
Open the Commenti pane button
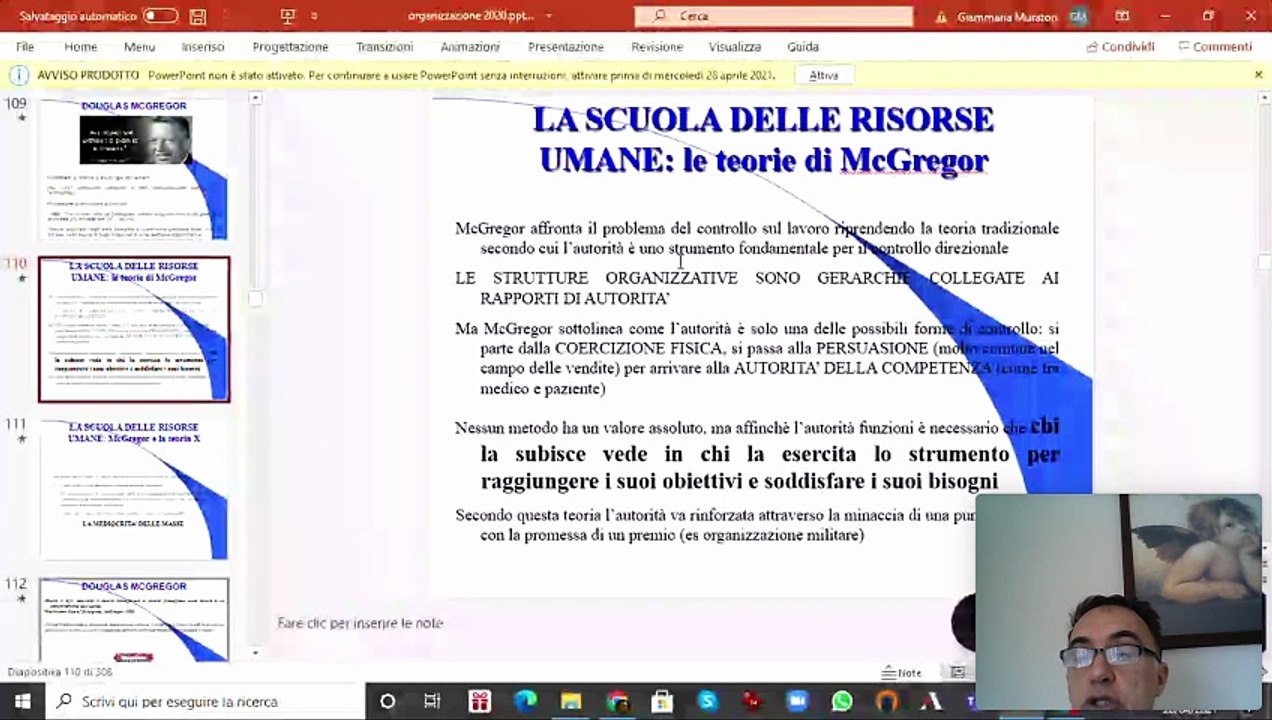1214,47
